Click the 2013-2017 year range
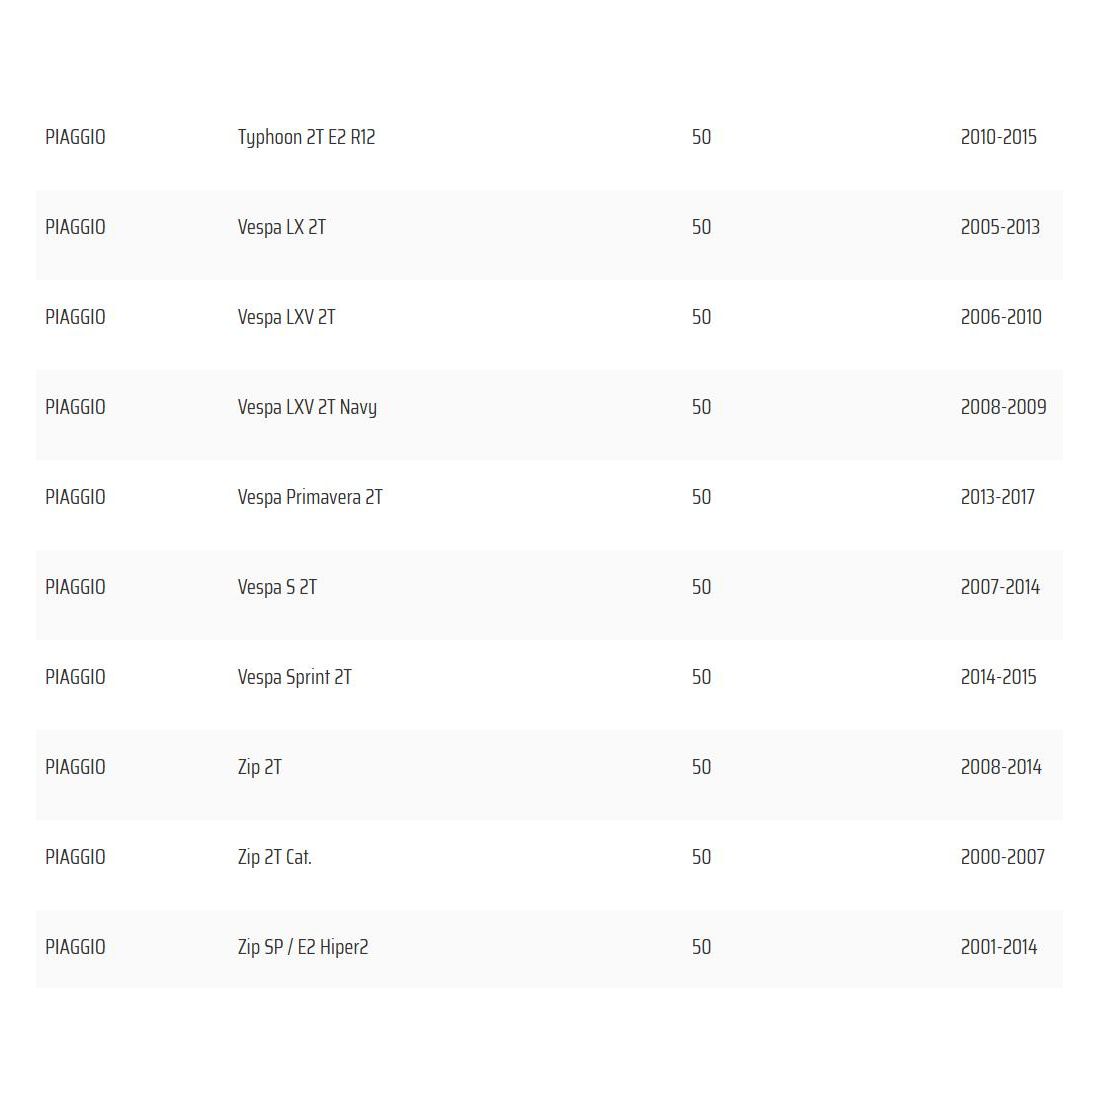 pyautogui.click(x=997, y=497)
